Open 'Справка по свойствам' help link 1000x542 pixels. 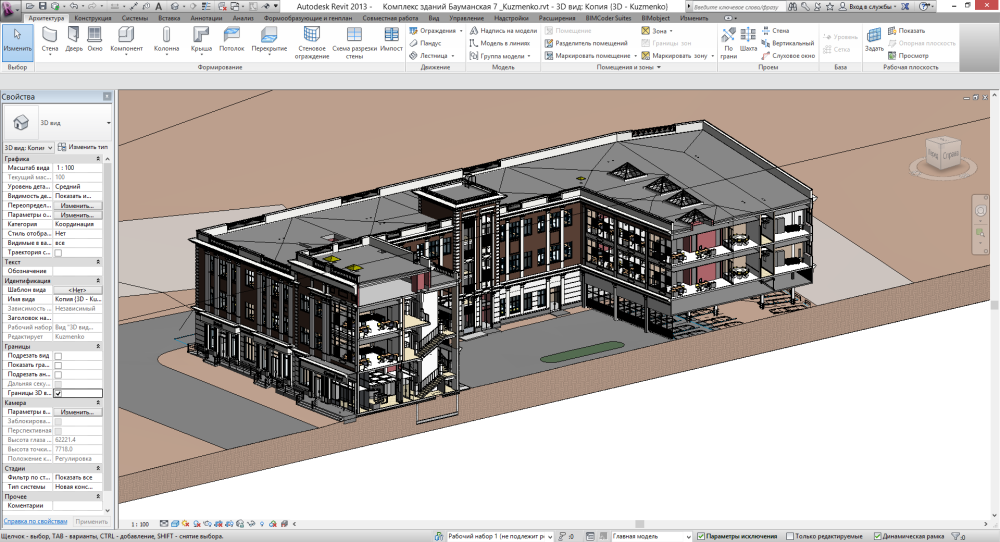pyautogui.click(x=34, y=522)
